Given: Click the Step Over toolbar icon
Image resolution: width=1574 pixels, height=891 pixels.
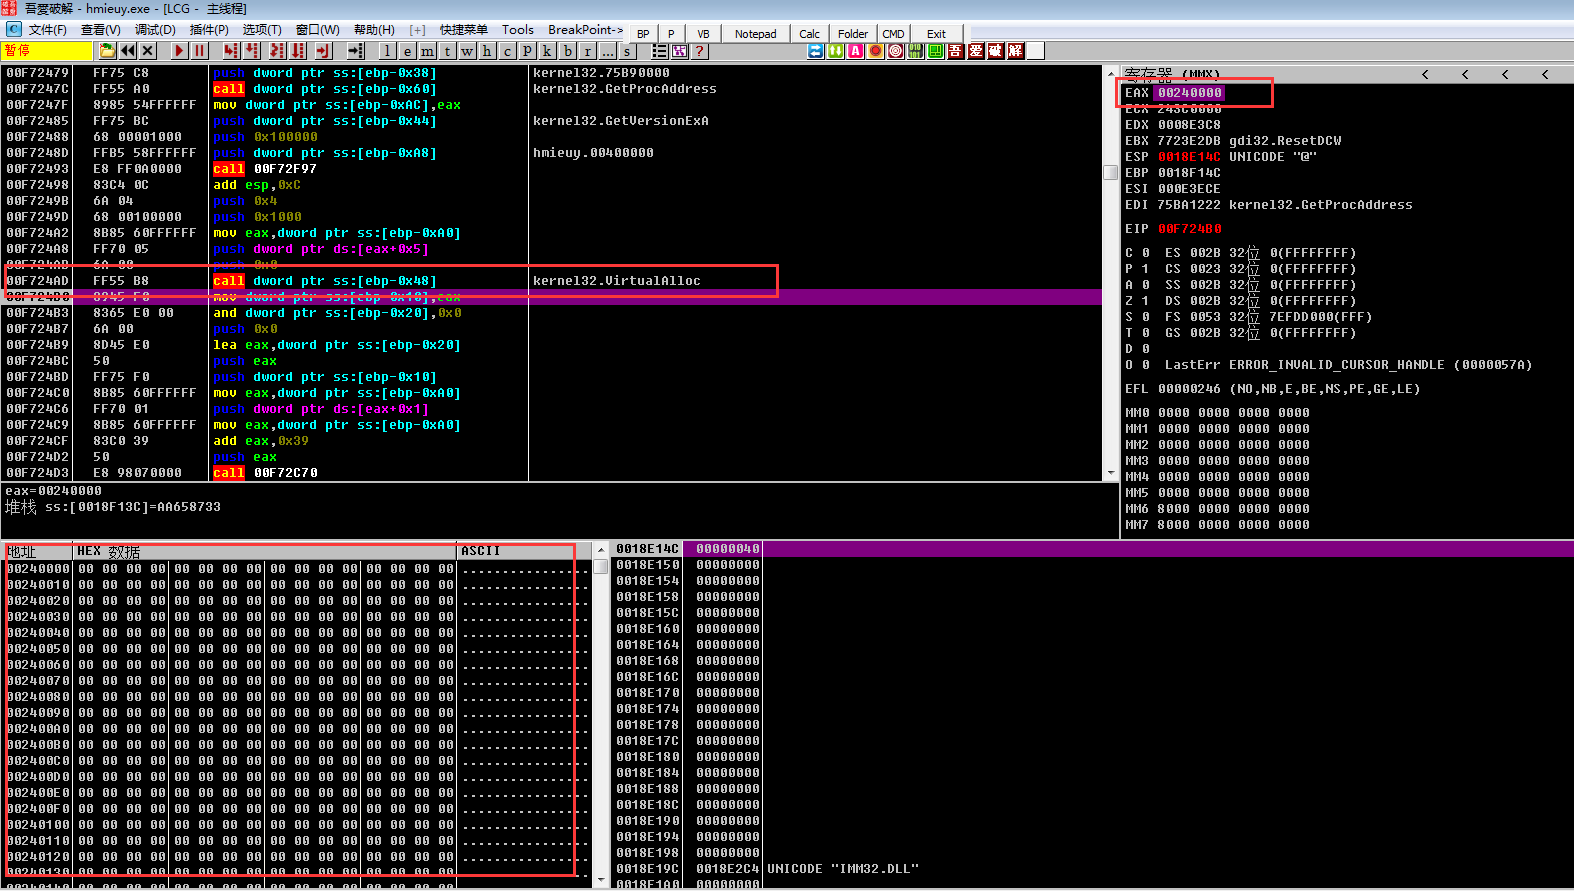Looking at the screenshot, I should pos(253,51).
